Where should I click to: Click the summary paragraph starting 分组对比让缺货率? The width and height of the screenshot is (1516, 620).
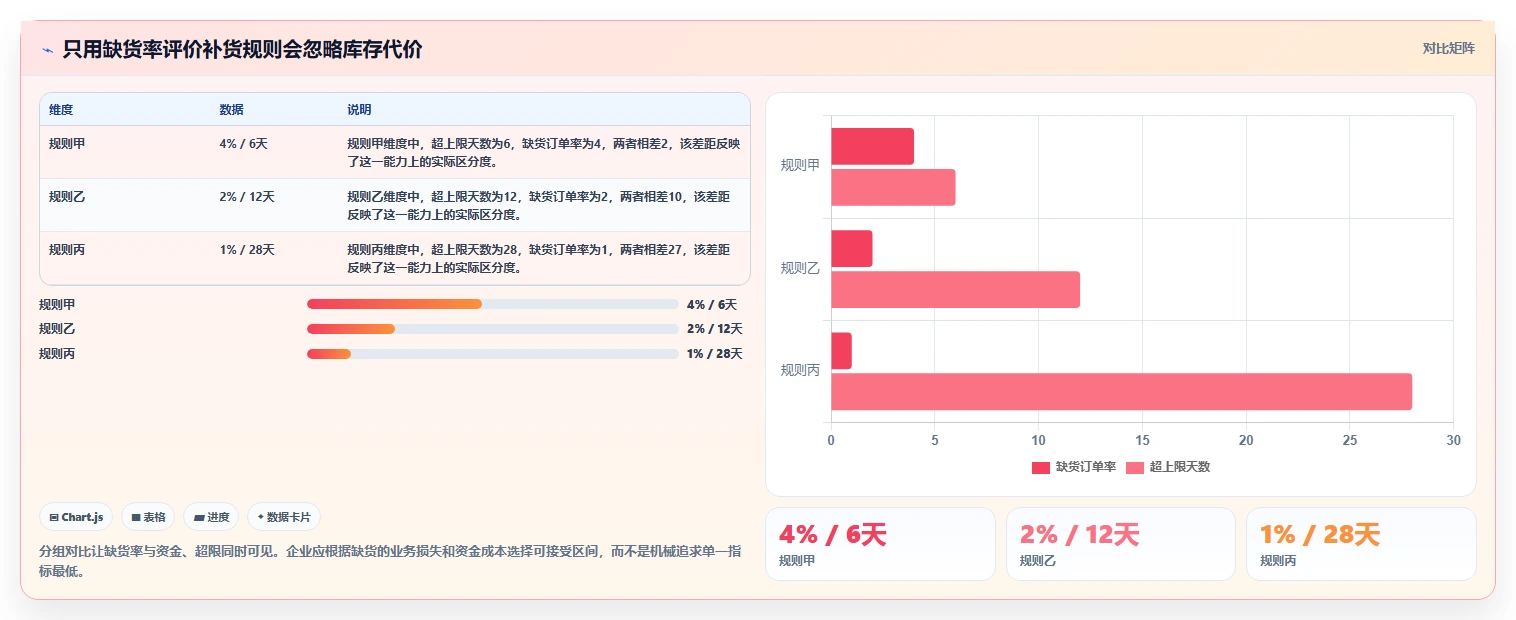point(390,561)
